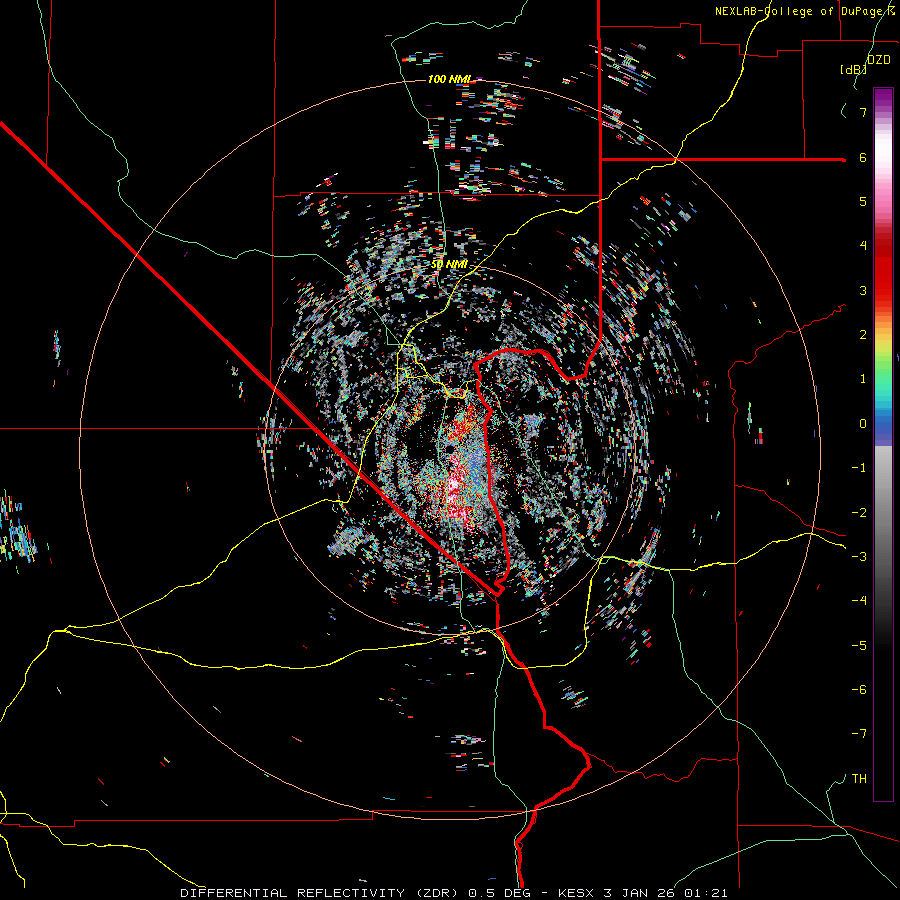The width and height of the screenshot is (900, 900).
Task: Click the 3 JAN 26 date in the caption
Action: 641,893
